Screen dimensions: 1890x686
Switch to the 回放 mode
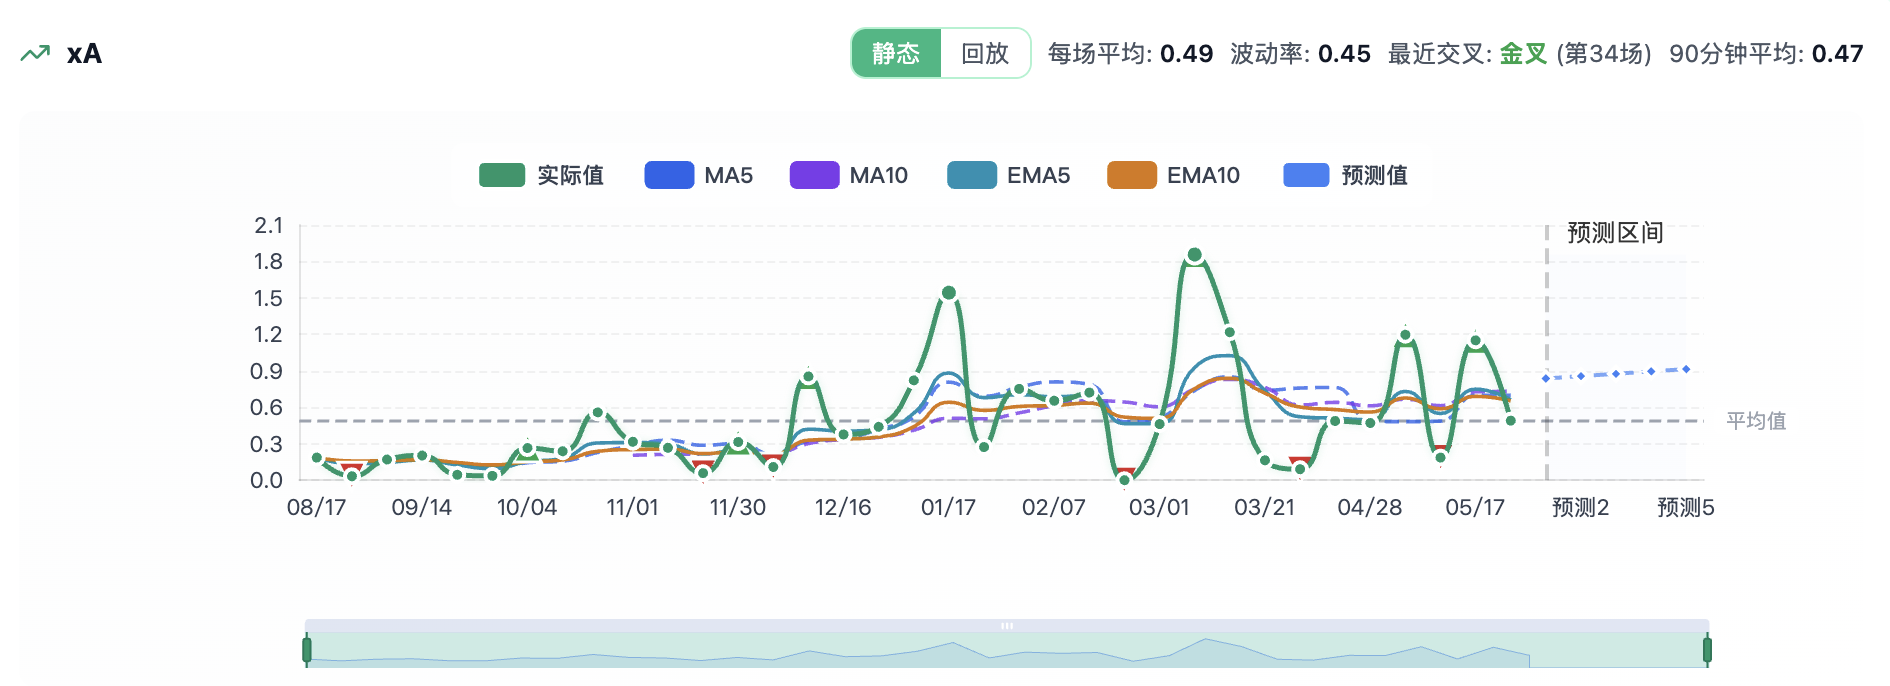tap(985, 53)
